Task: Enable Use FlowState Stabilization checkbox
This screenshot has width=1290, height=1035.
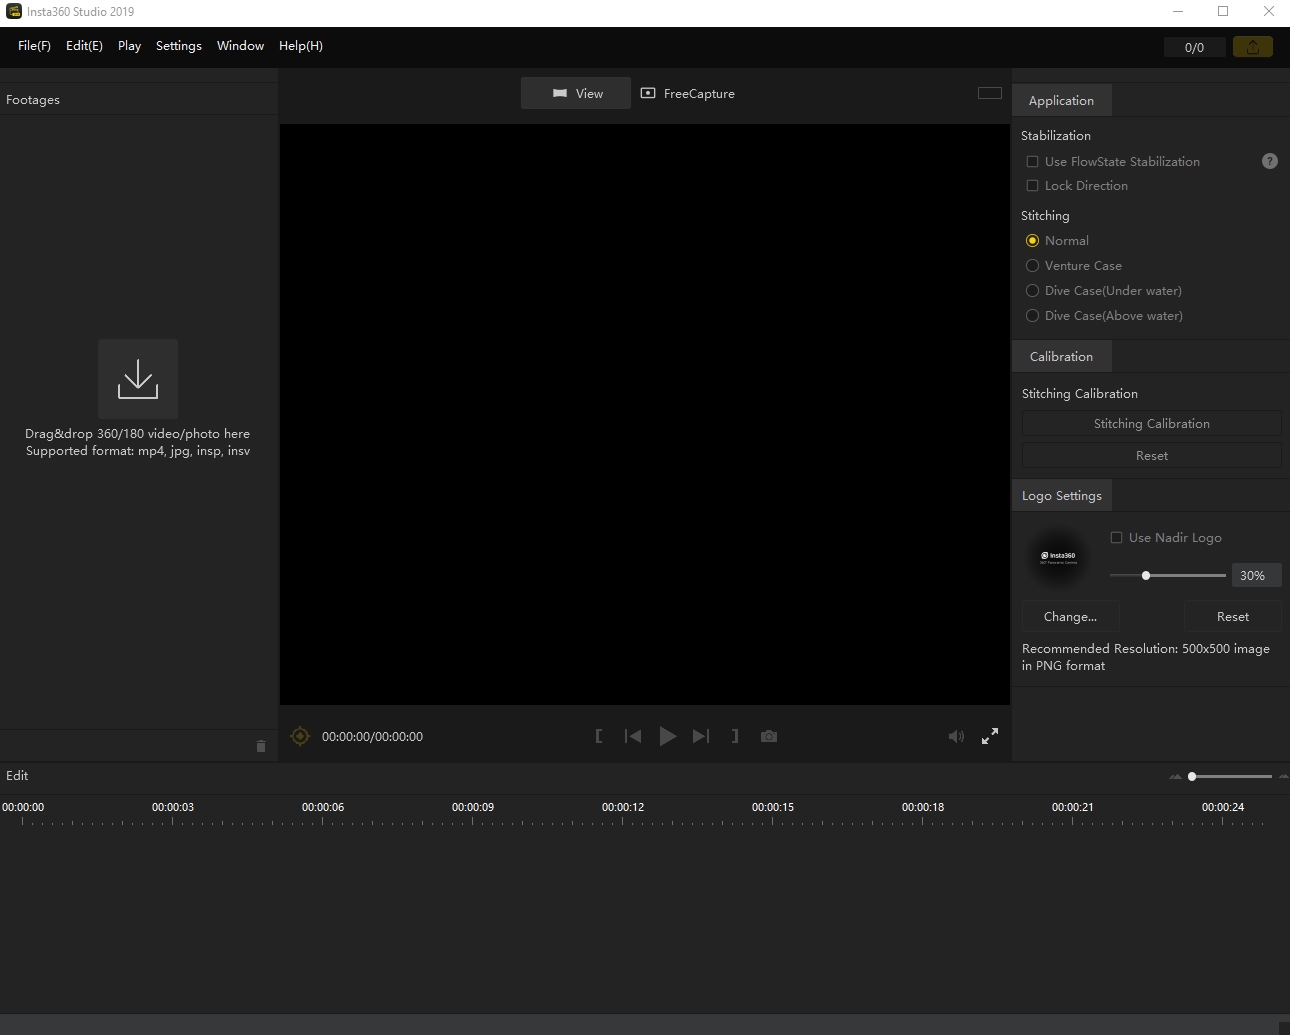Action: (x=1032, y=162)
